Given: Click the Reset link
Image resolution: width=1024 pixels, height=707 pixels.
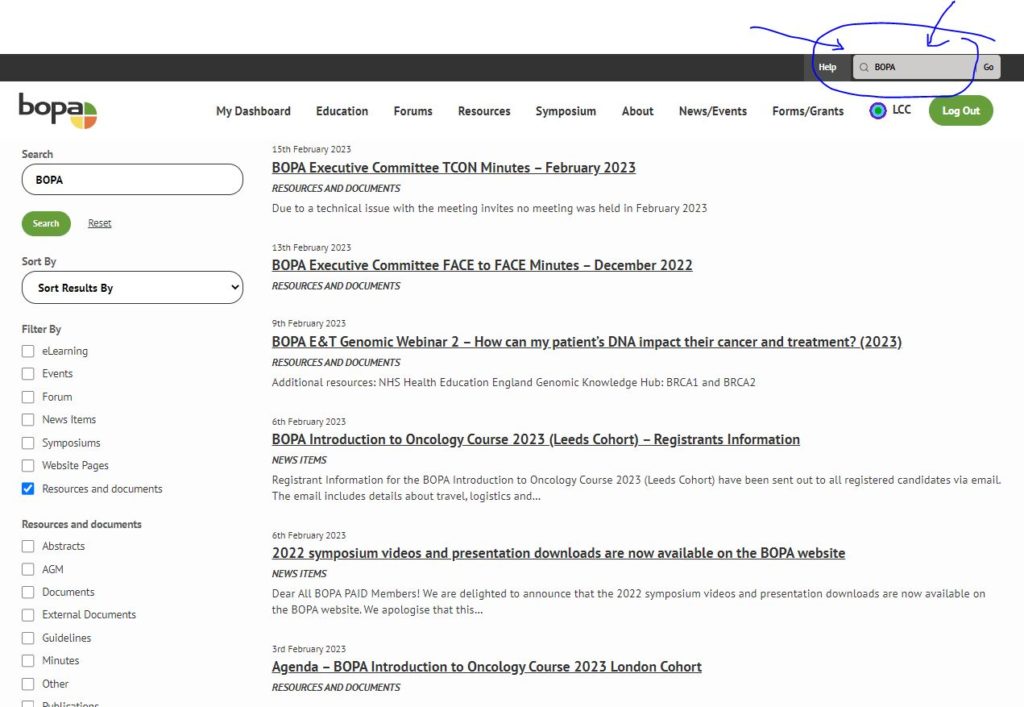Looking at the screenshot, I should (x=99, y=223).
